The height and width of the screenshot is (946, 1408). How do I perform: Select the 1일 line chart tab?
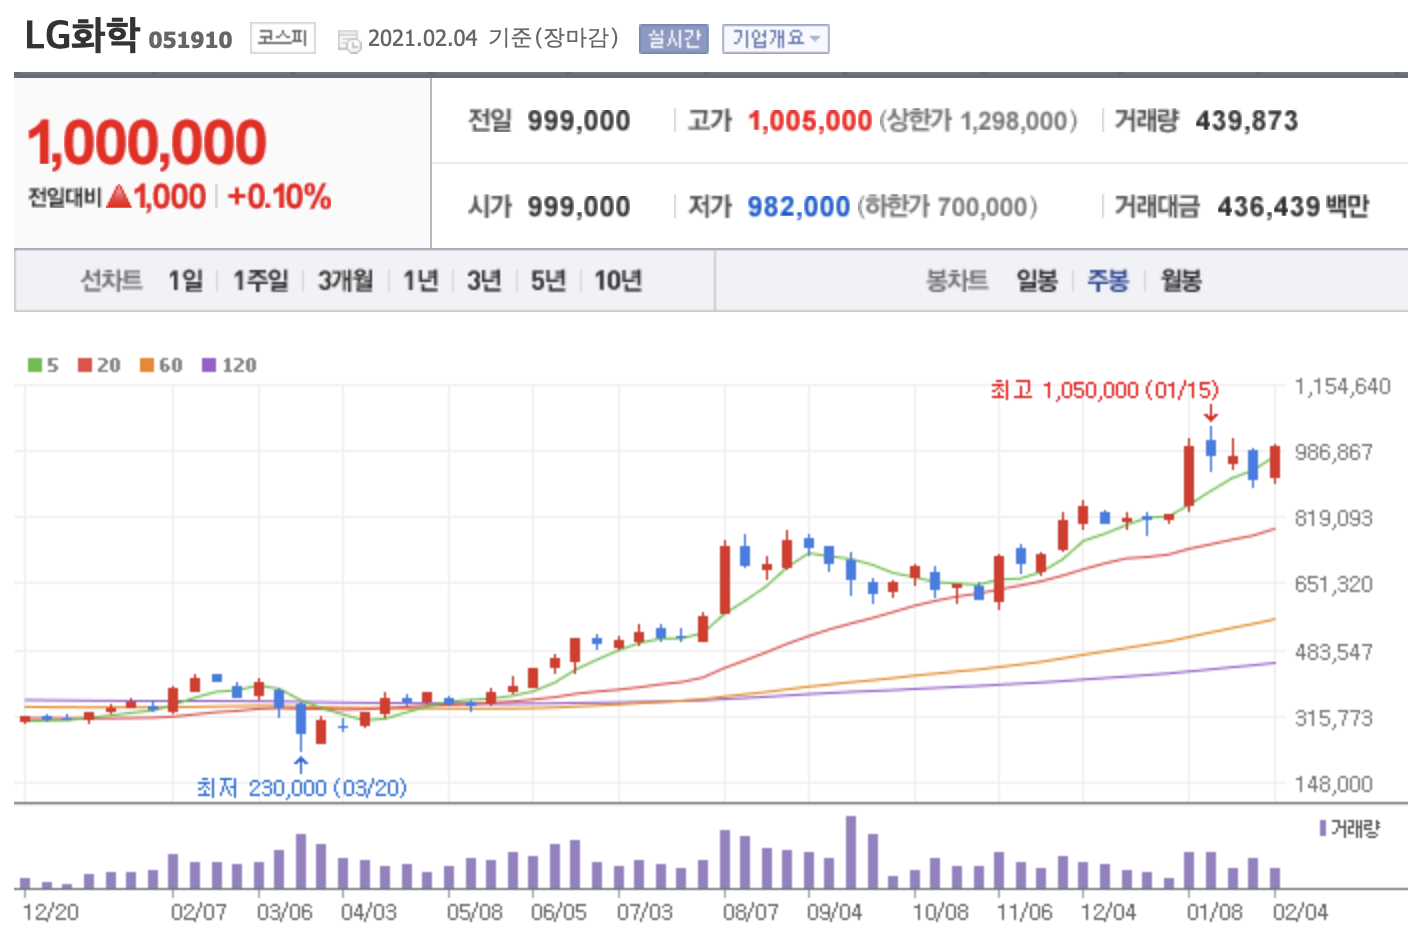(186, 281)
